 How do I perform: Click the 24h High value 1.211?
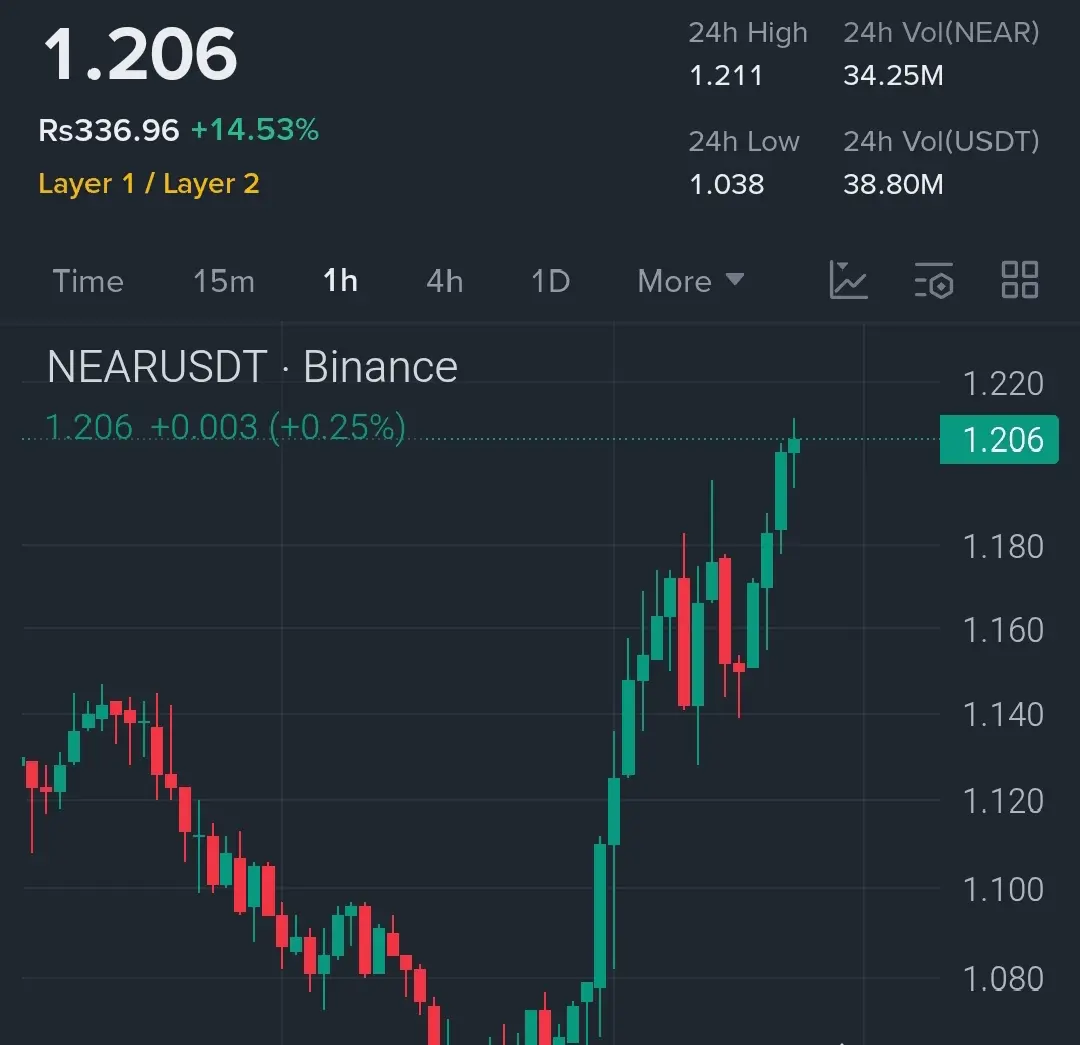pos(726,76)
